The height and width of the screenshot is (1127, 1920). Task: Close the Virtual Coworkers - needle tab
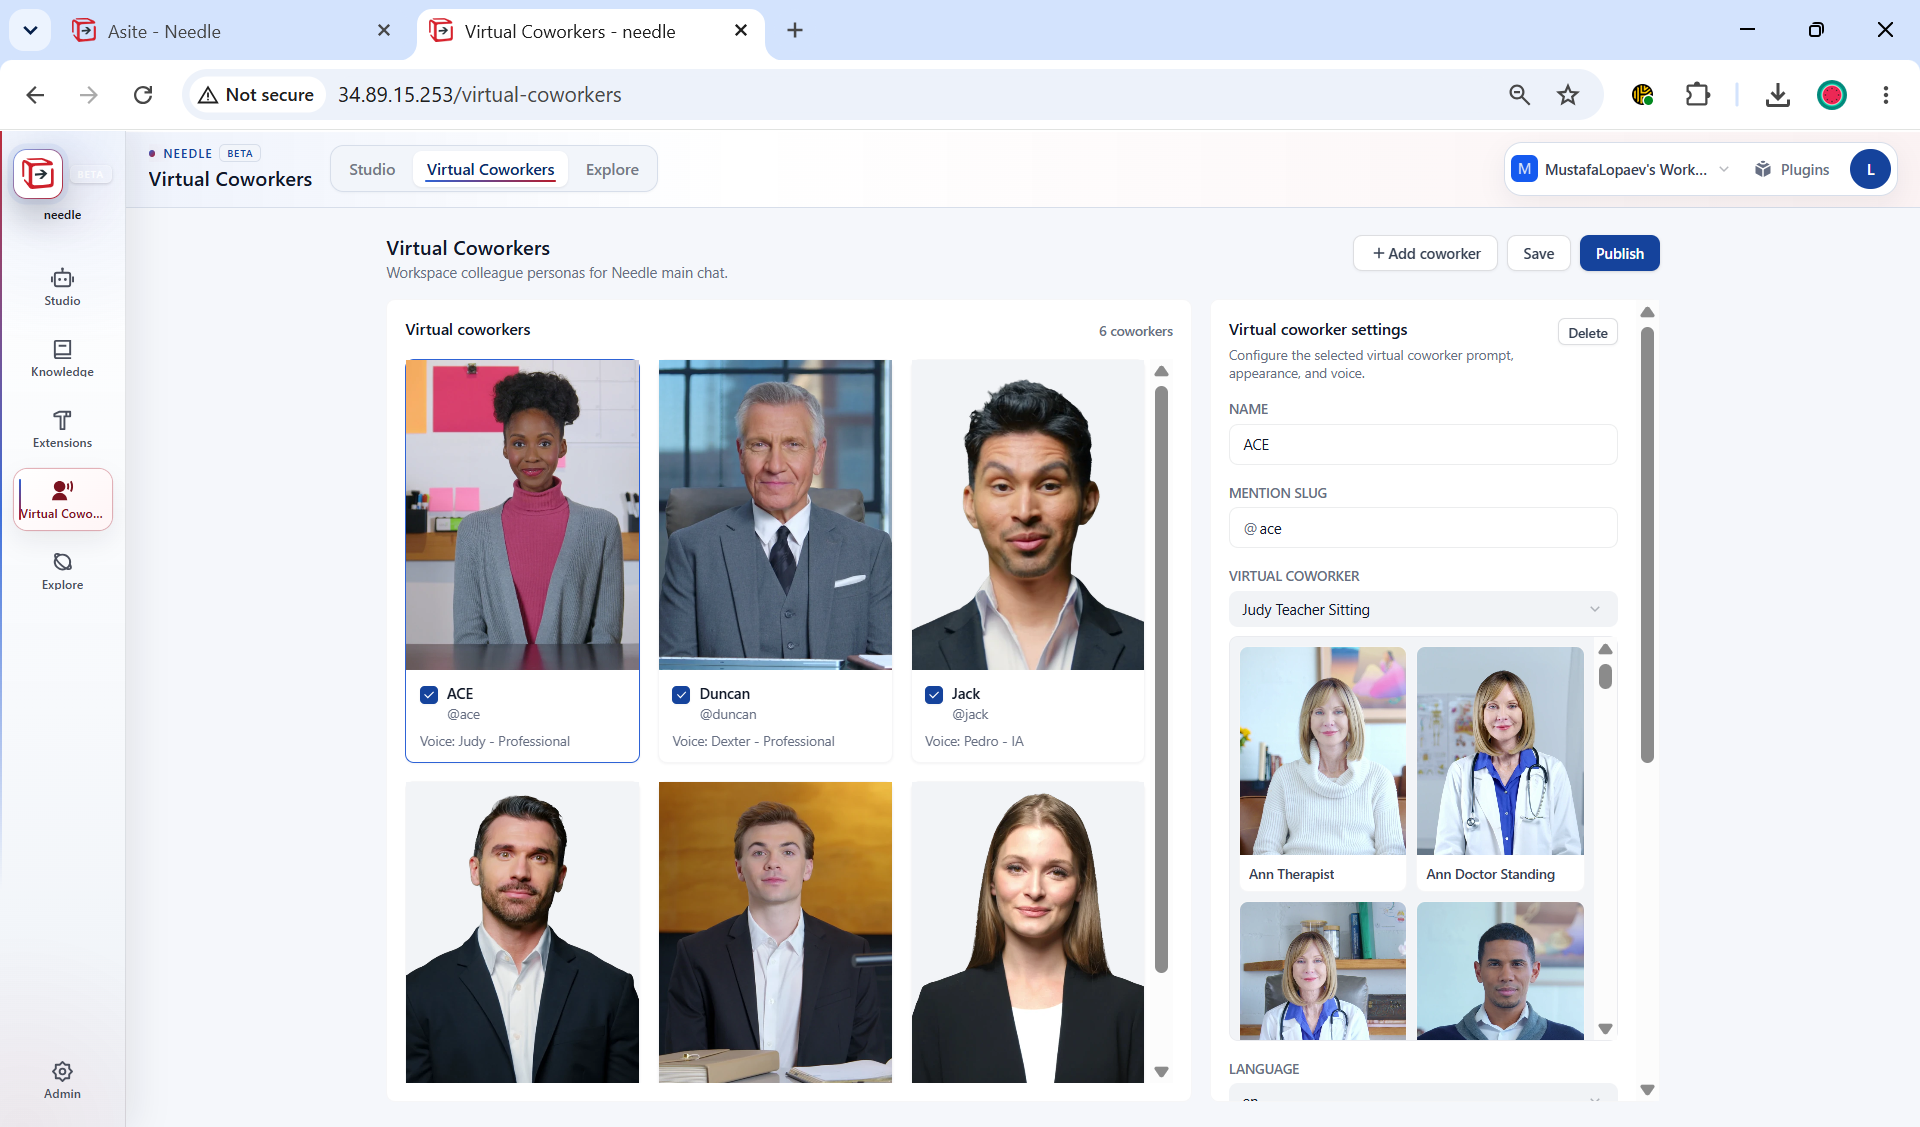coord(741,31)
